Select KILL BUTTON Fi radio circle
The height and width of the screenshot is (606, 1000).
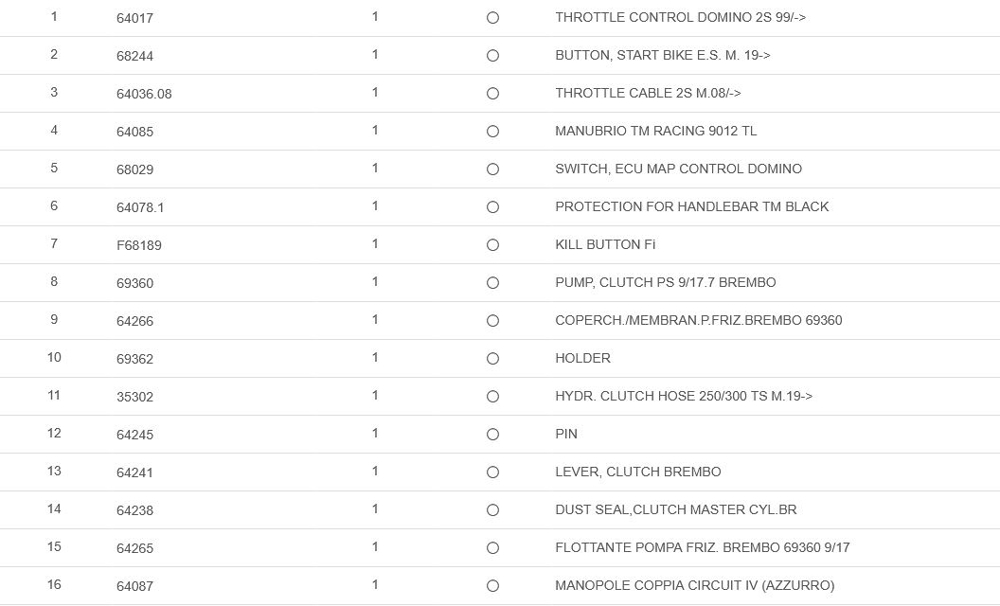coord(492,245)
